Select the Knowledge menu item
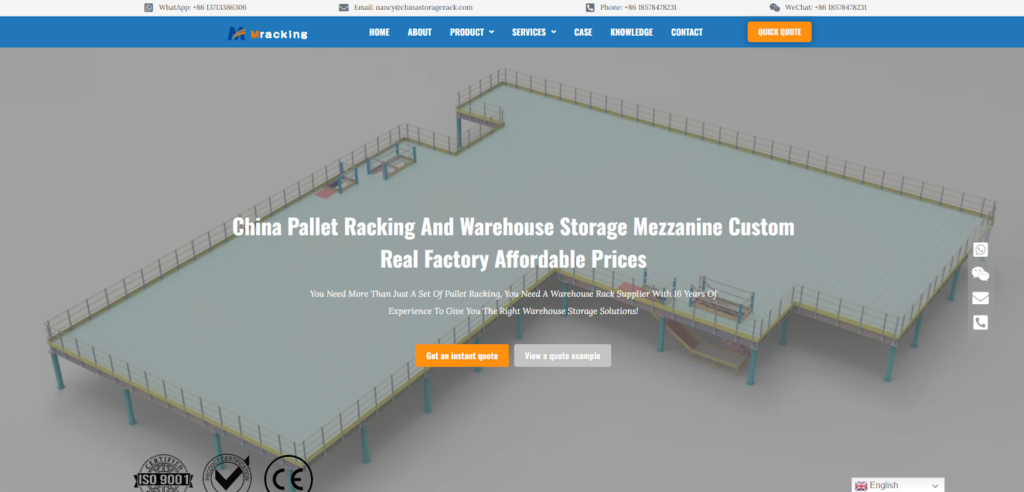 click(632, 32)
